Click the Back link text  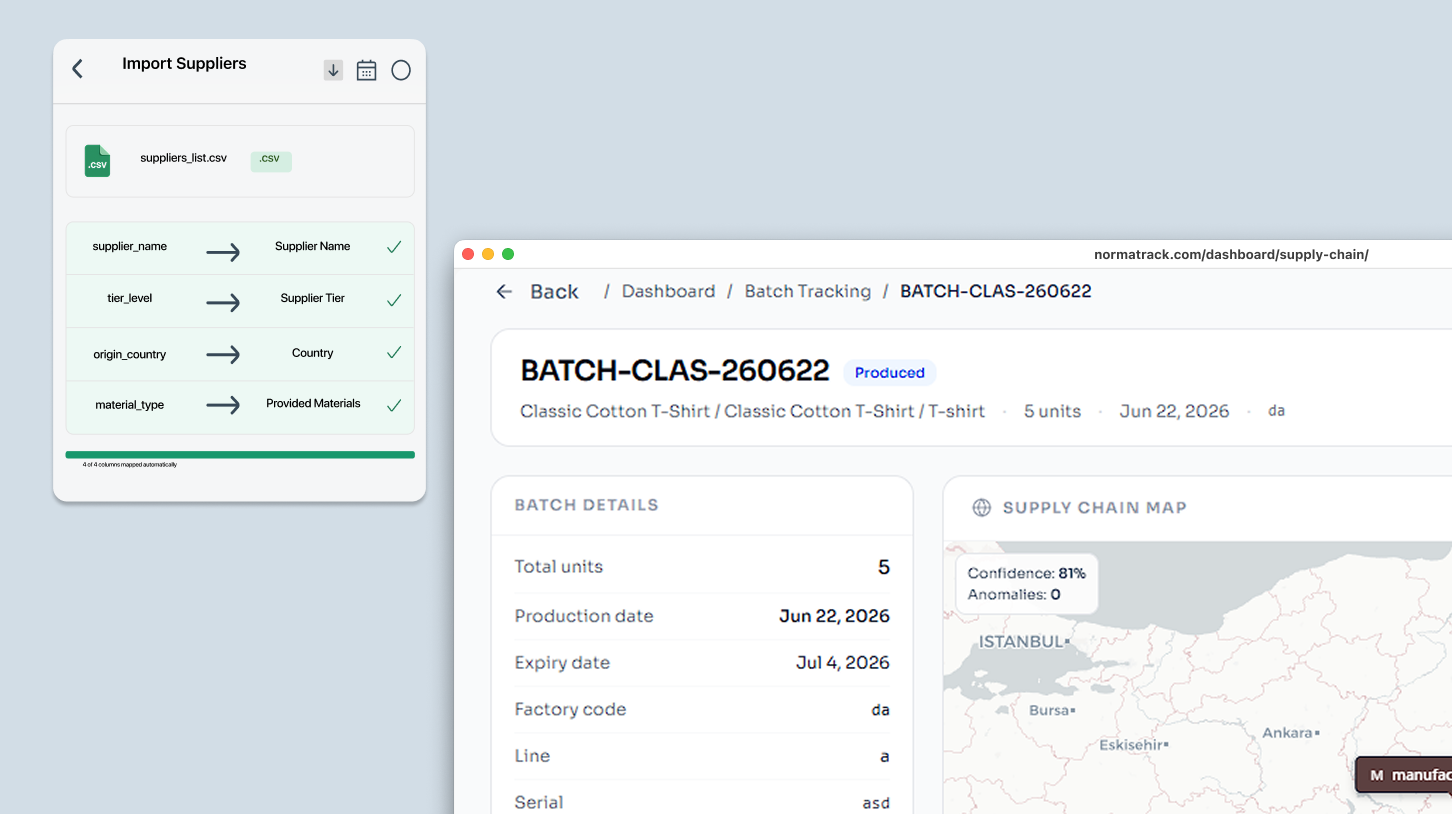[x=554, y=292]
